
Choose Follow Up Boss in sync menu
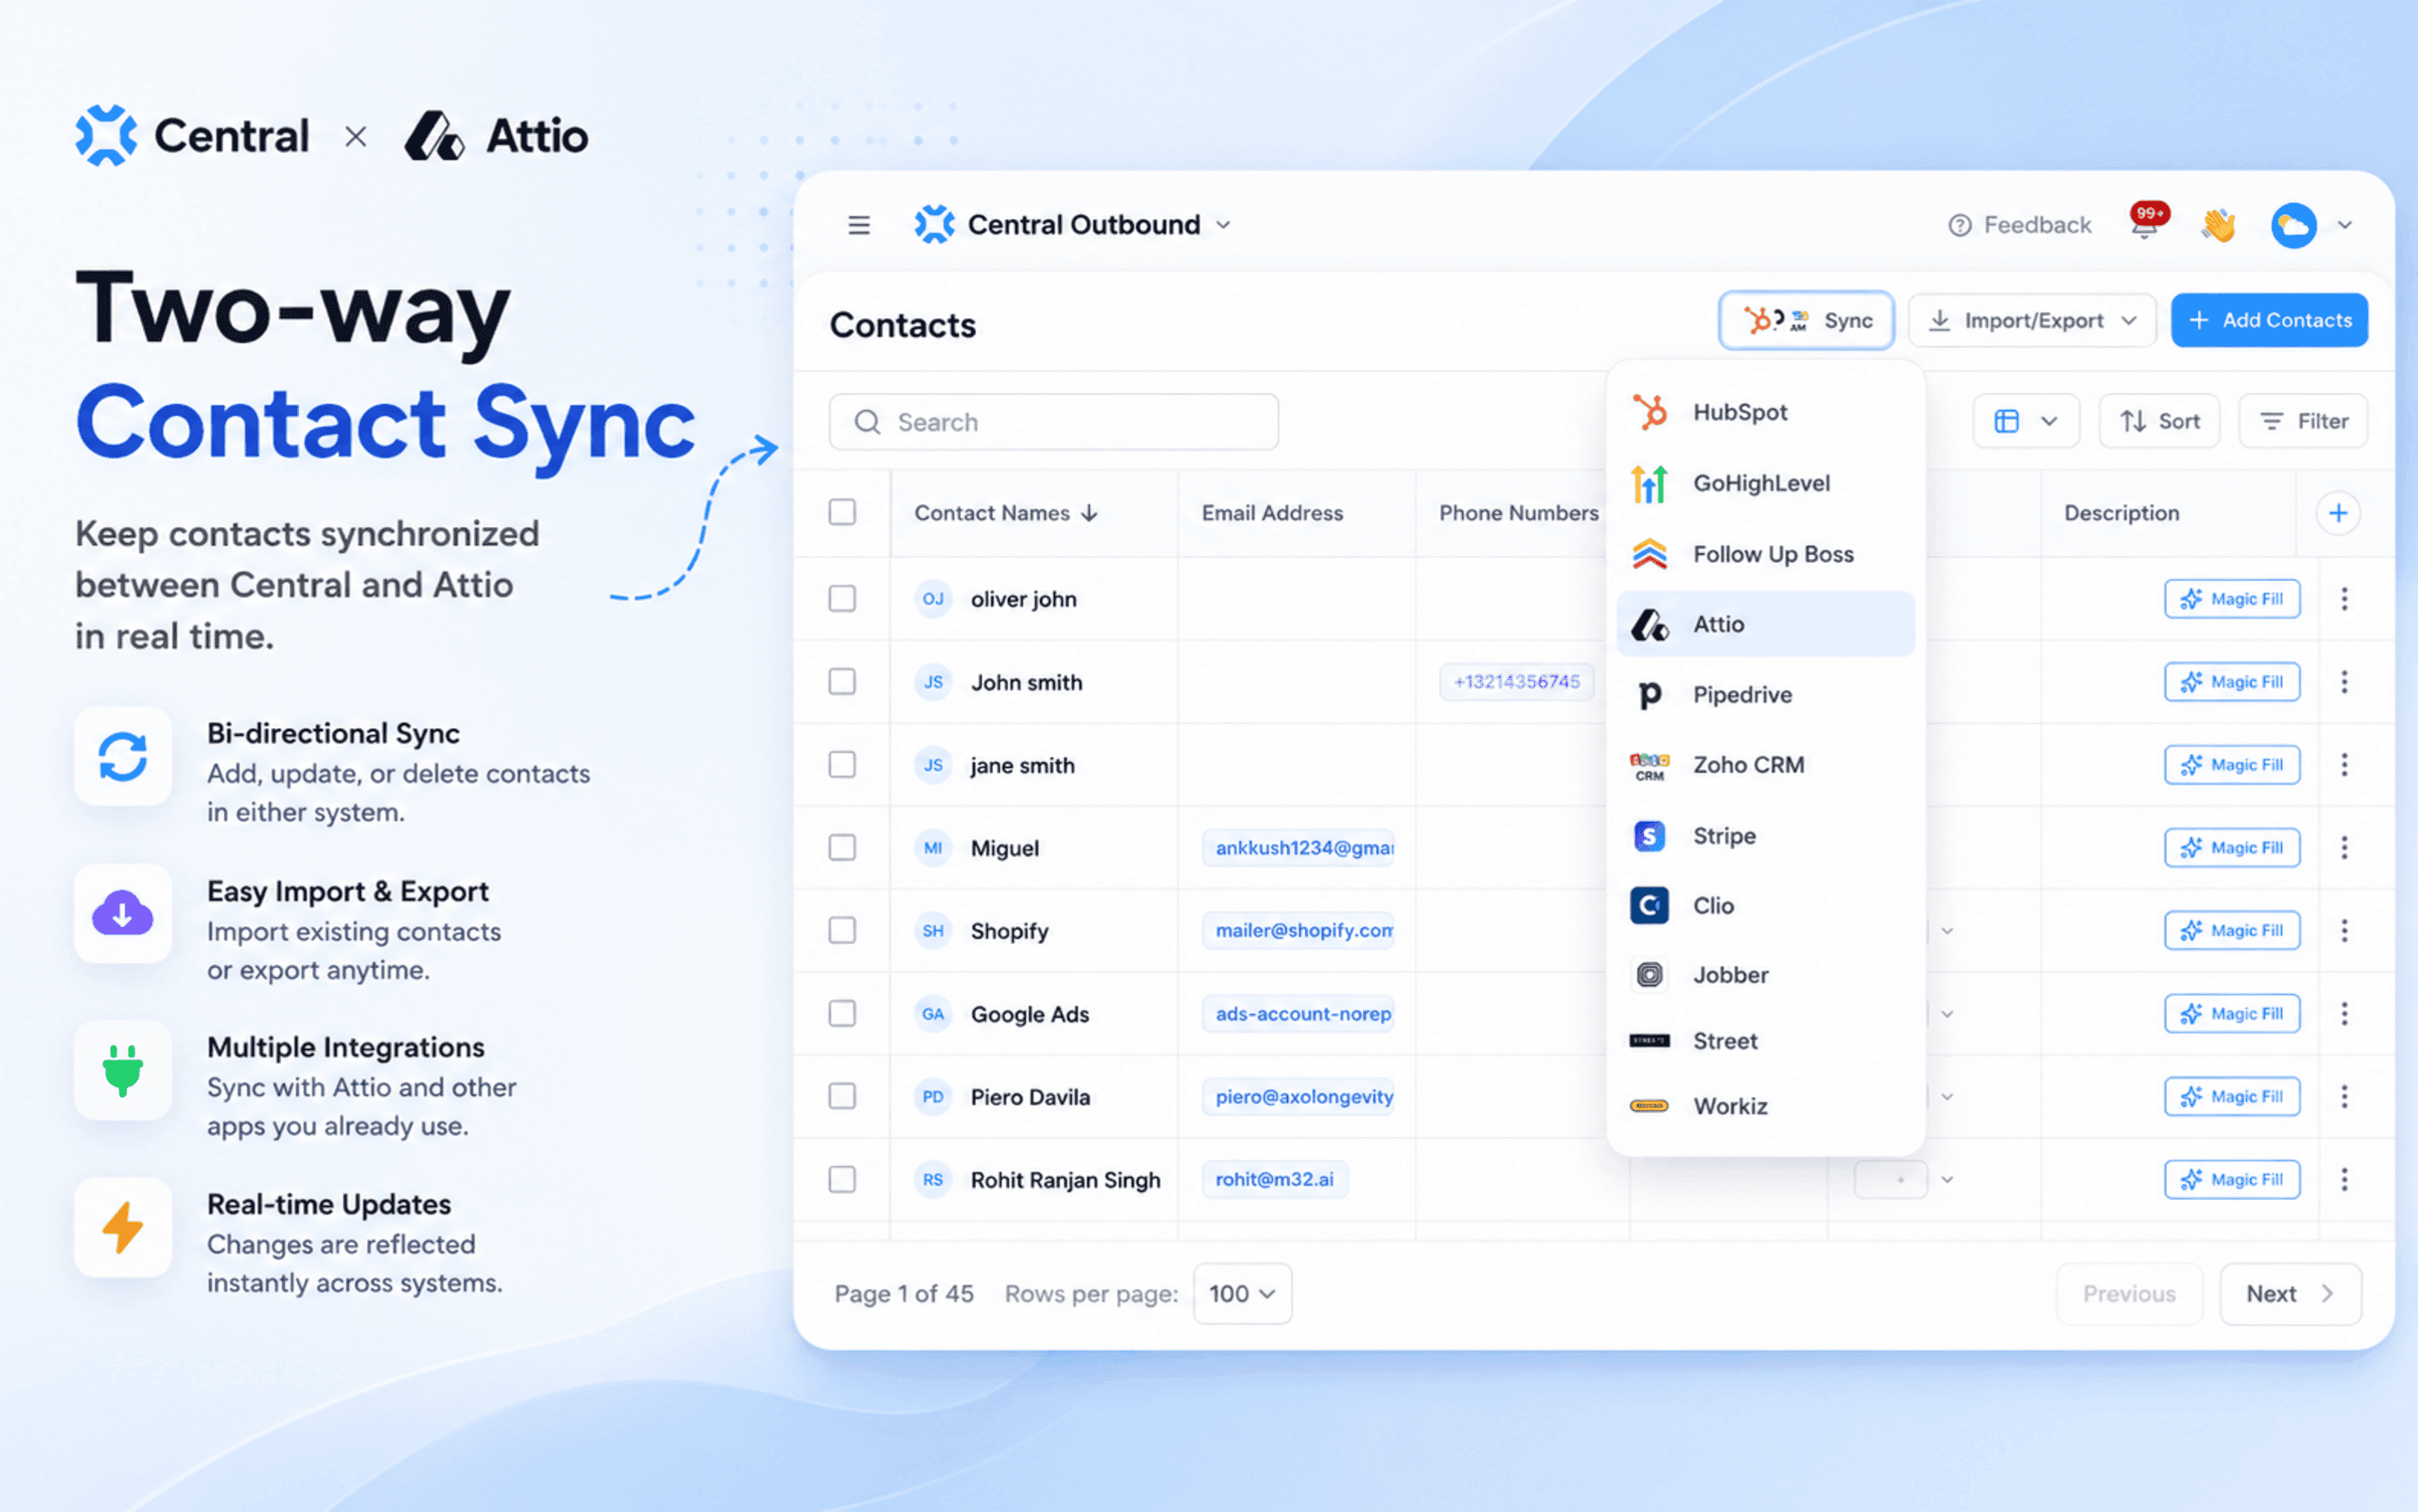(x=1765, y=554)
